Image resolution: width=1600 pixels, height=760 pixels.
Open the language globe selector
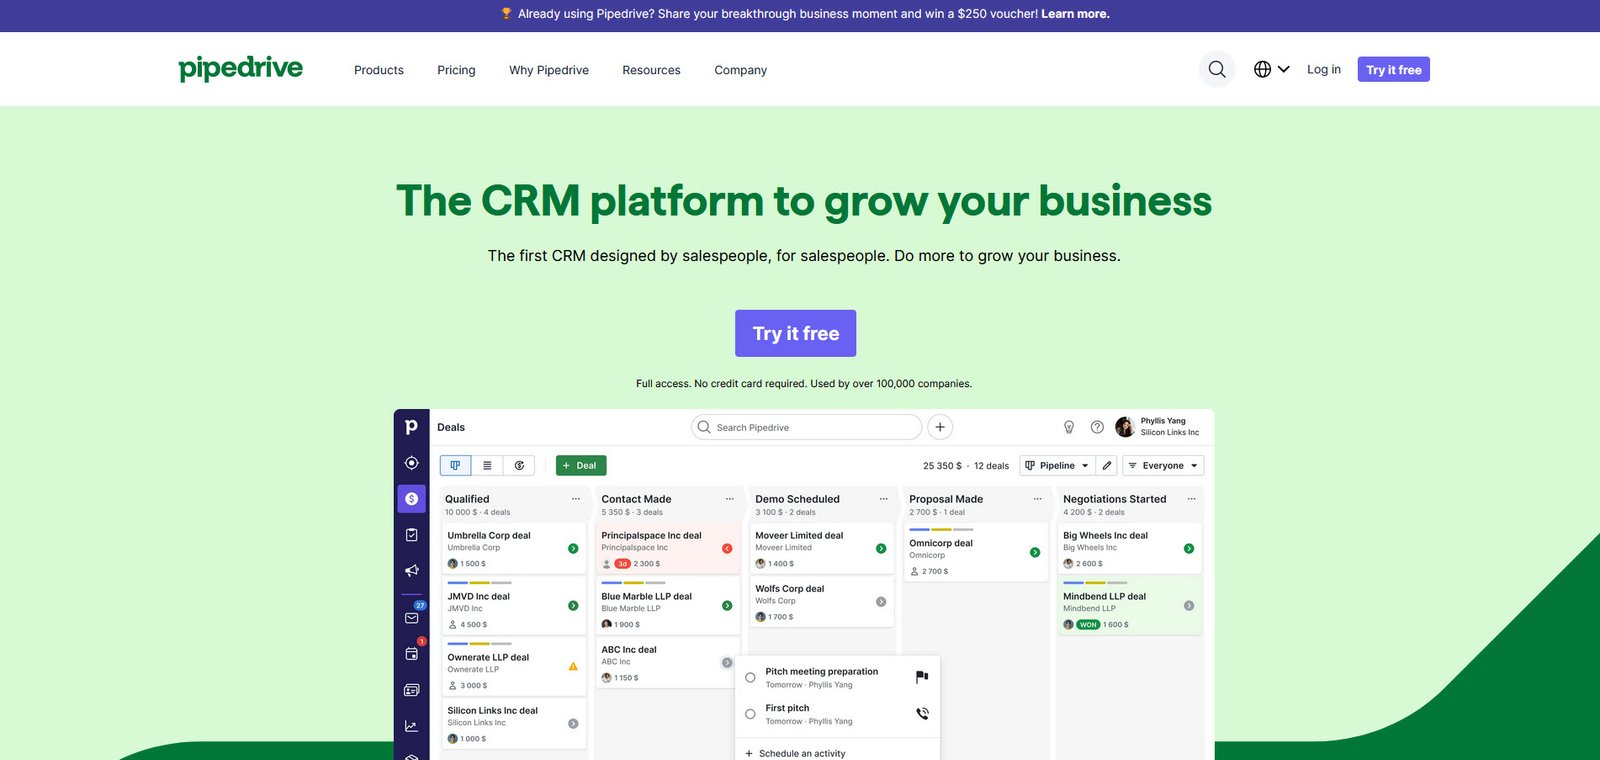(x=1271, y=69)
